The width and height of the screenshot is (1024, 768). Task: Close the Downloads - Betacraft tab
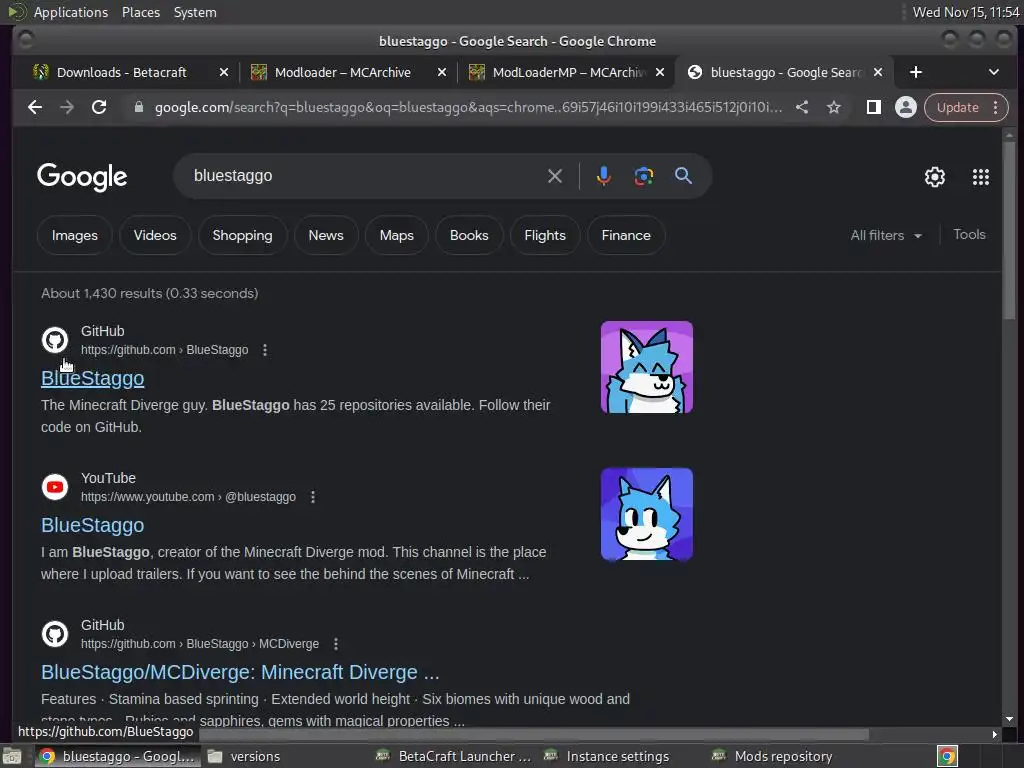(x=224, y=72)
